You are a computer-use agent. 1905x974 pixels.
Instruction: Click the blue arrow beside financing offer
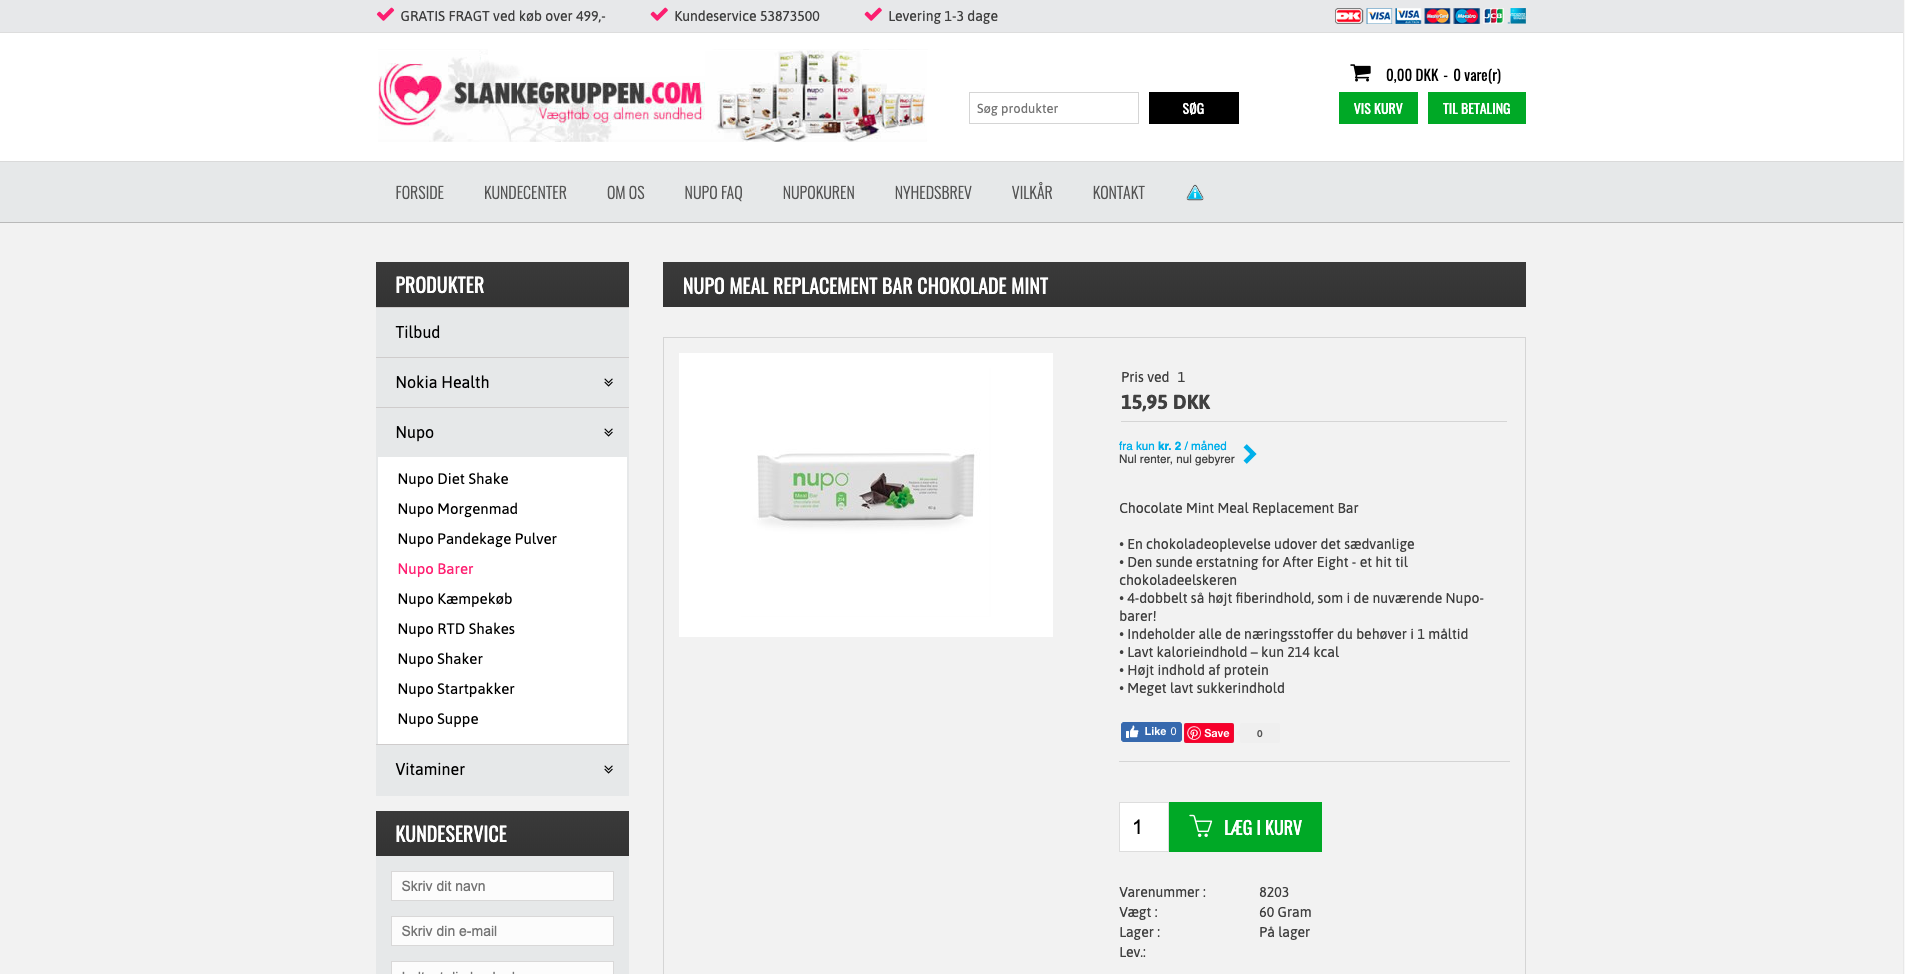pyautogui.click(x=1250, y=454)
